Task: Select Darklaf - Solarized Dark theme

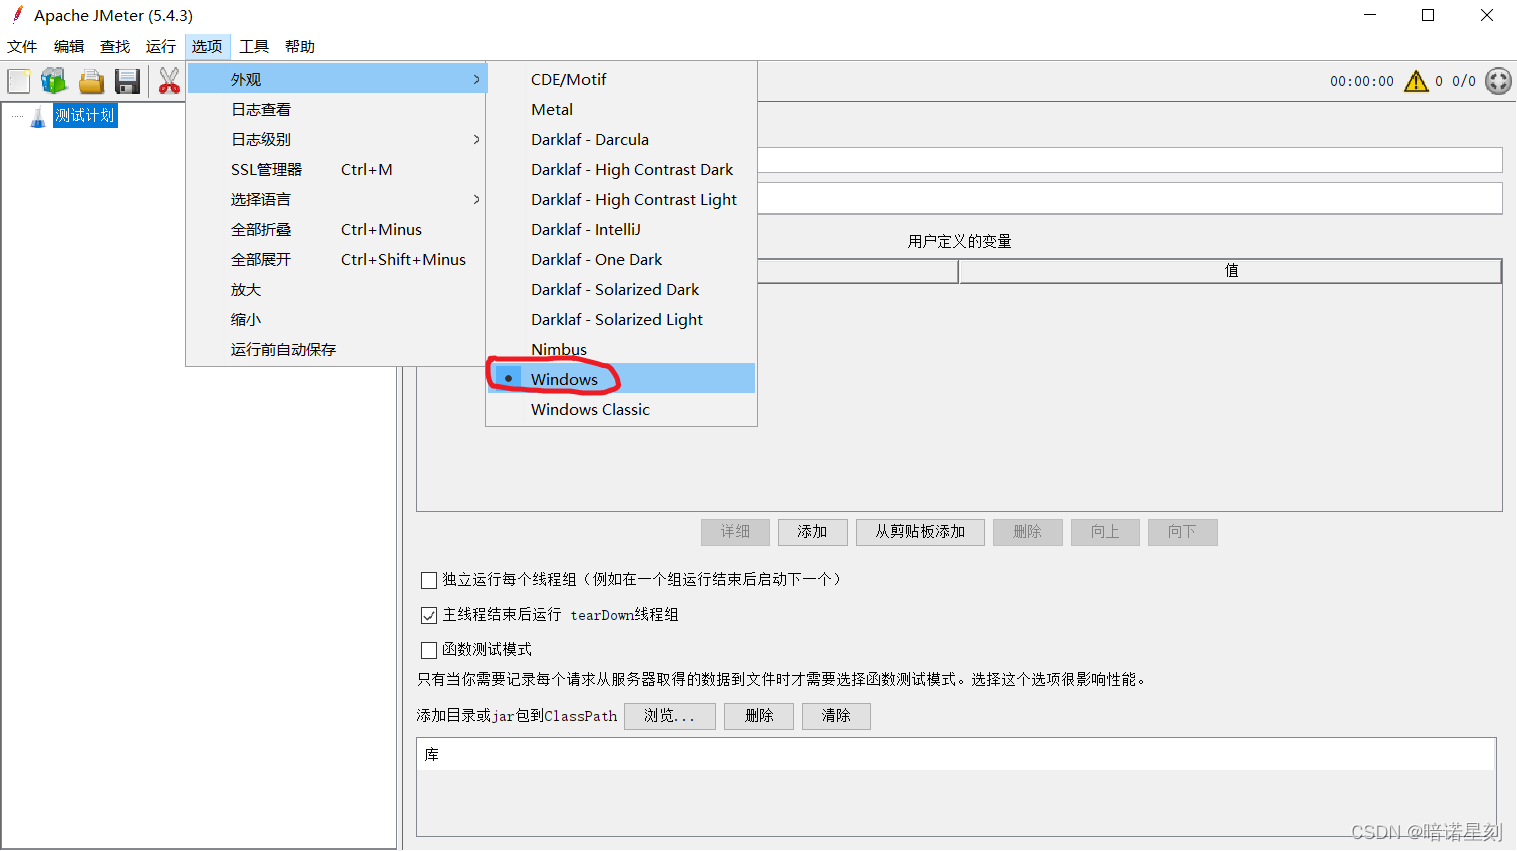Action: click(x=621, y=289)
